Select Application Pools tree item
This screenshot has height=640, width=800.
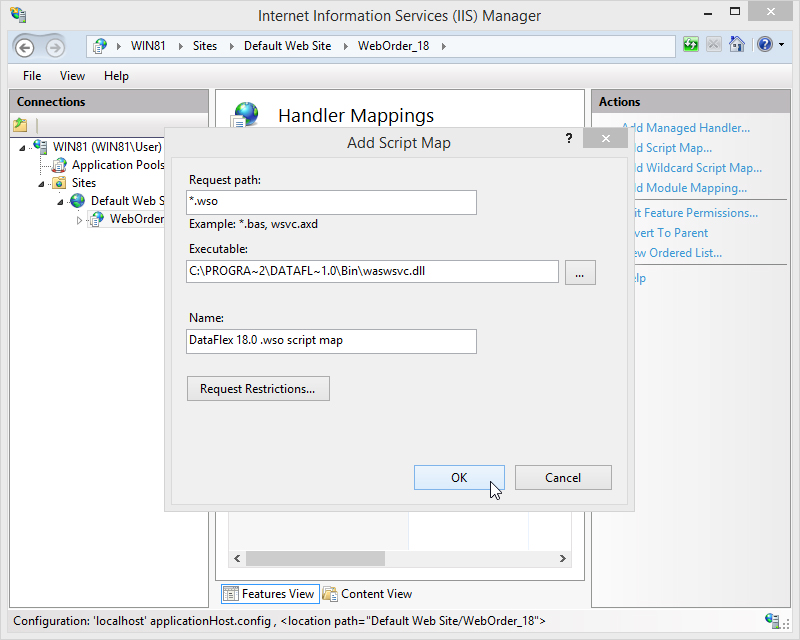click(x=118, y=165)
